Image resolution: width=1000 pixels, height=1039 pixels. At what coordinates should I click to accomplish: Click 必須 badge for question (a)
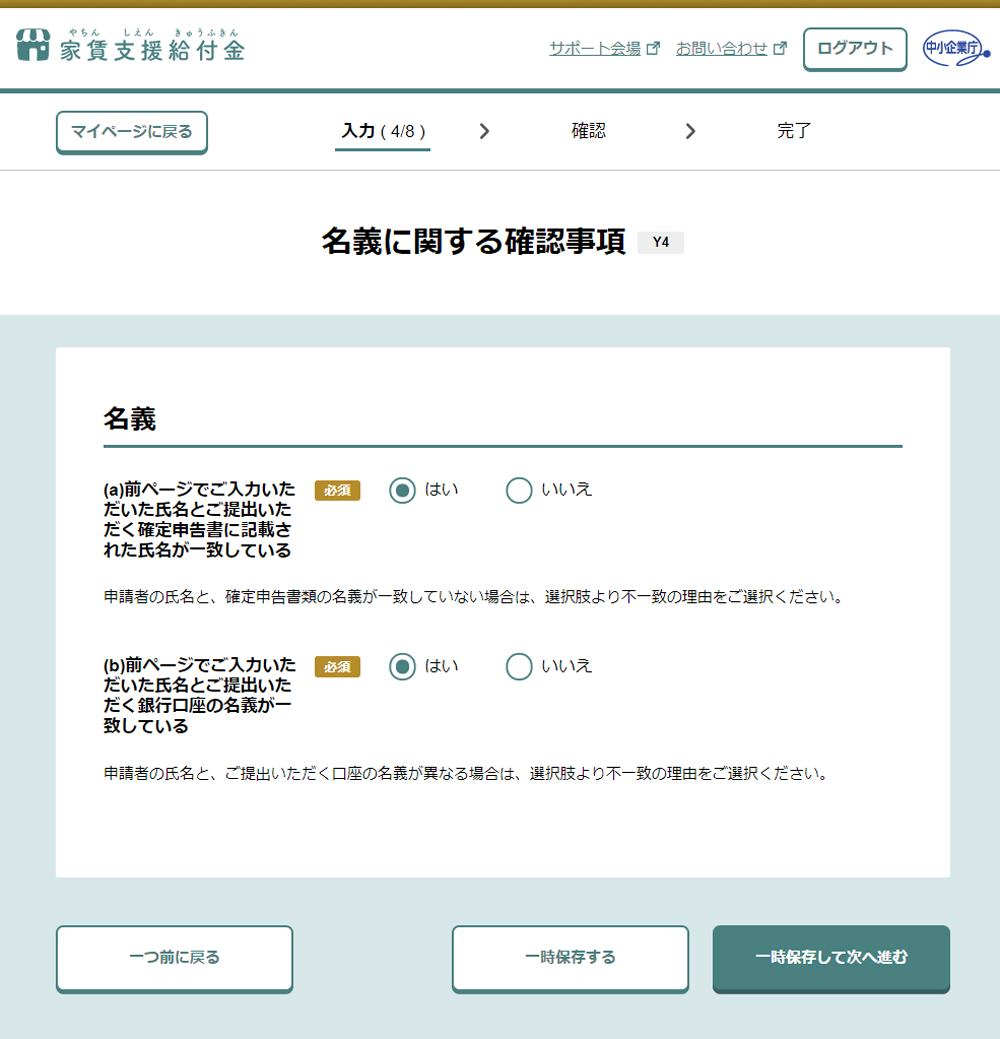click(337, 490)
